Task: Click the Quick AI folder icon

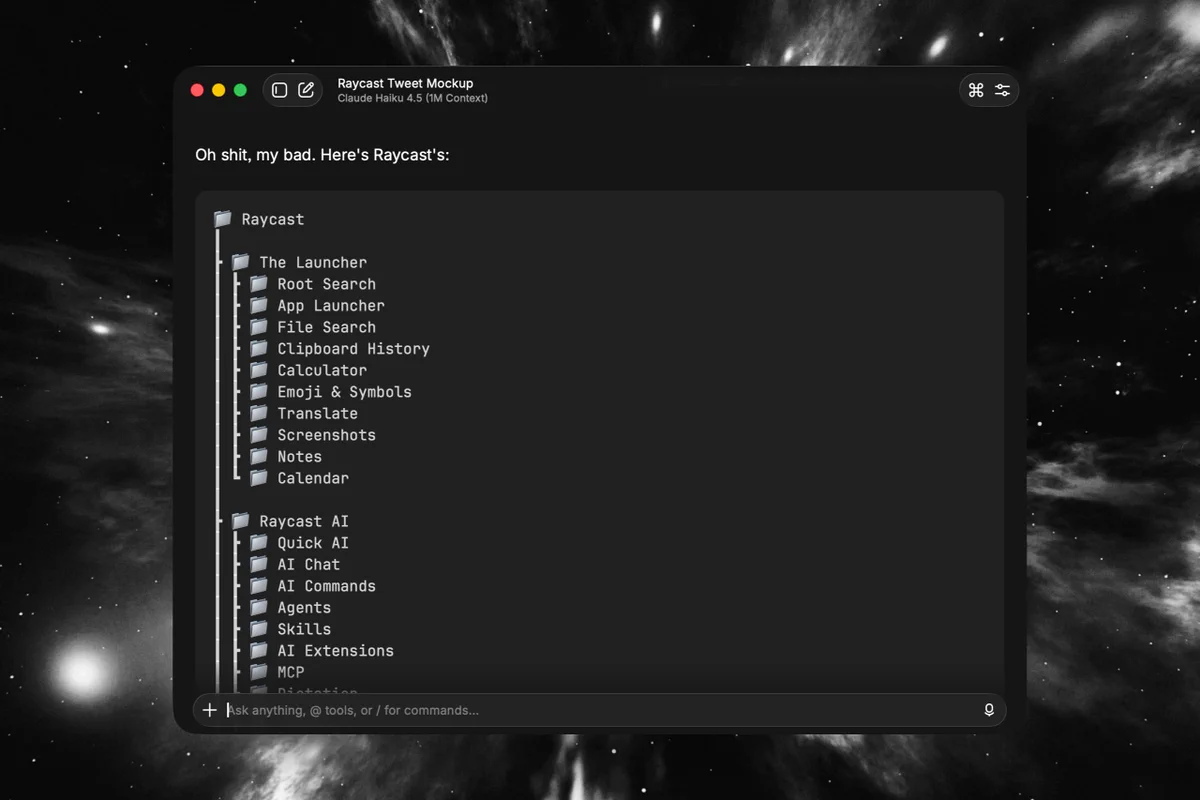Action: [x=259, y=542]
